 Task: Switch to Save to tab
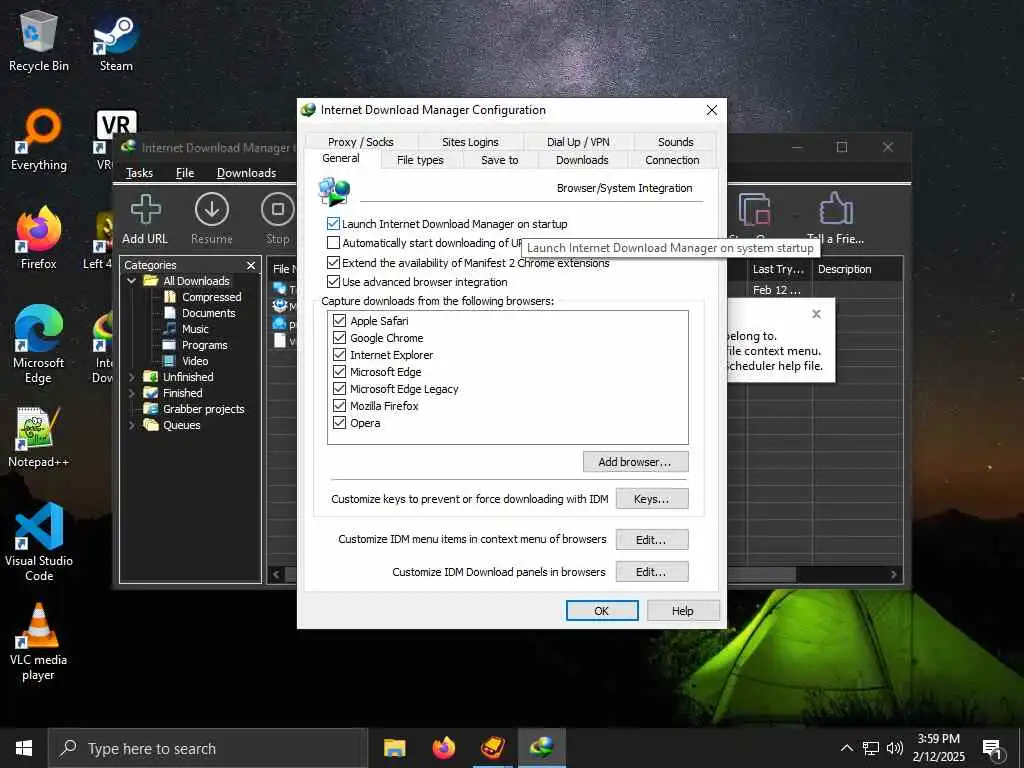pos(500,160)
